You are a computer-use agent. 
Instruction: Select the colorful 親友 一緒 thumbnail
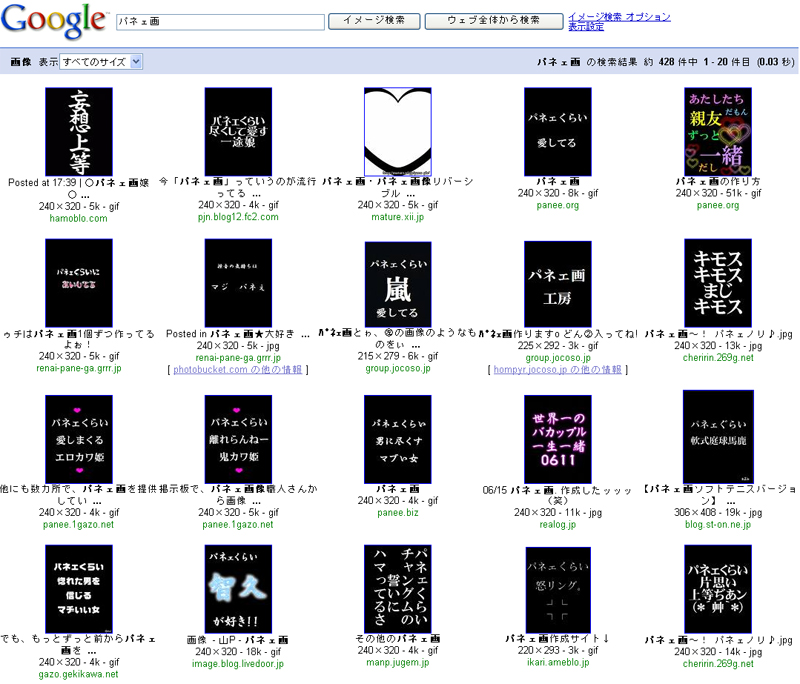(717, 132)
